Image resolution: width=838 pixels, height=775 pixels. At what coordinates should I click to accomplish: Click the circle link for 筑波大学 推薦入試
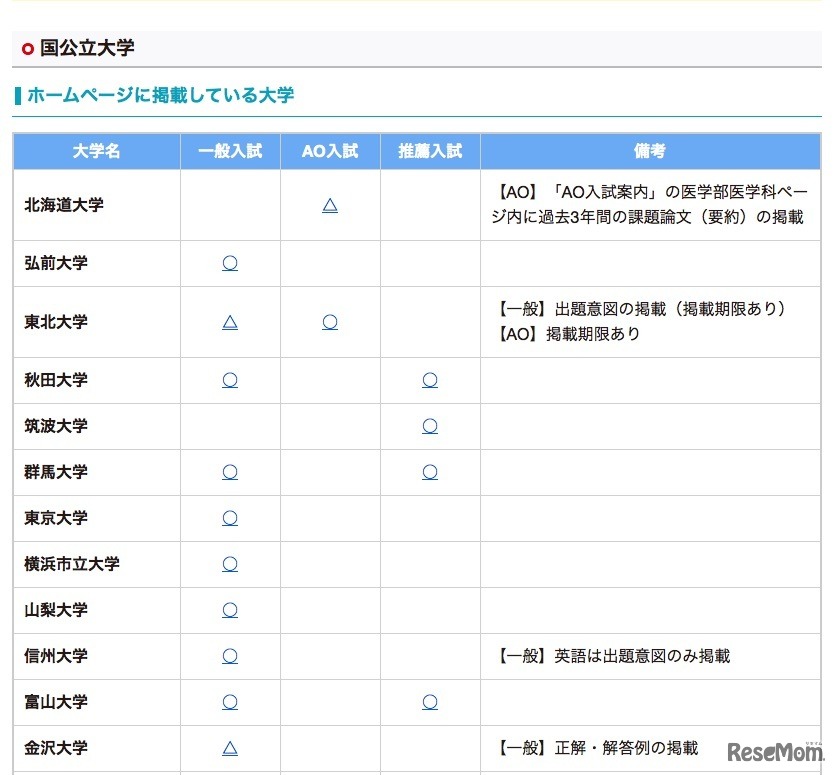pos(430,426)
